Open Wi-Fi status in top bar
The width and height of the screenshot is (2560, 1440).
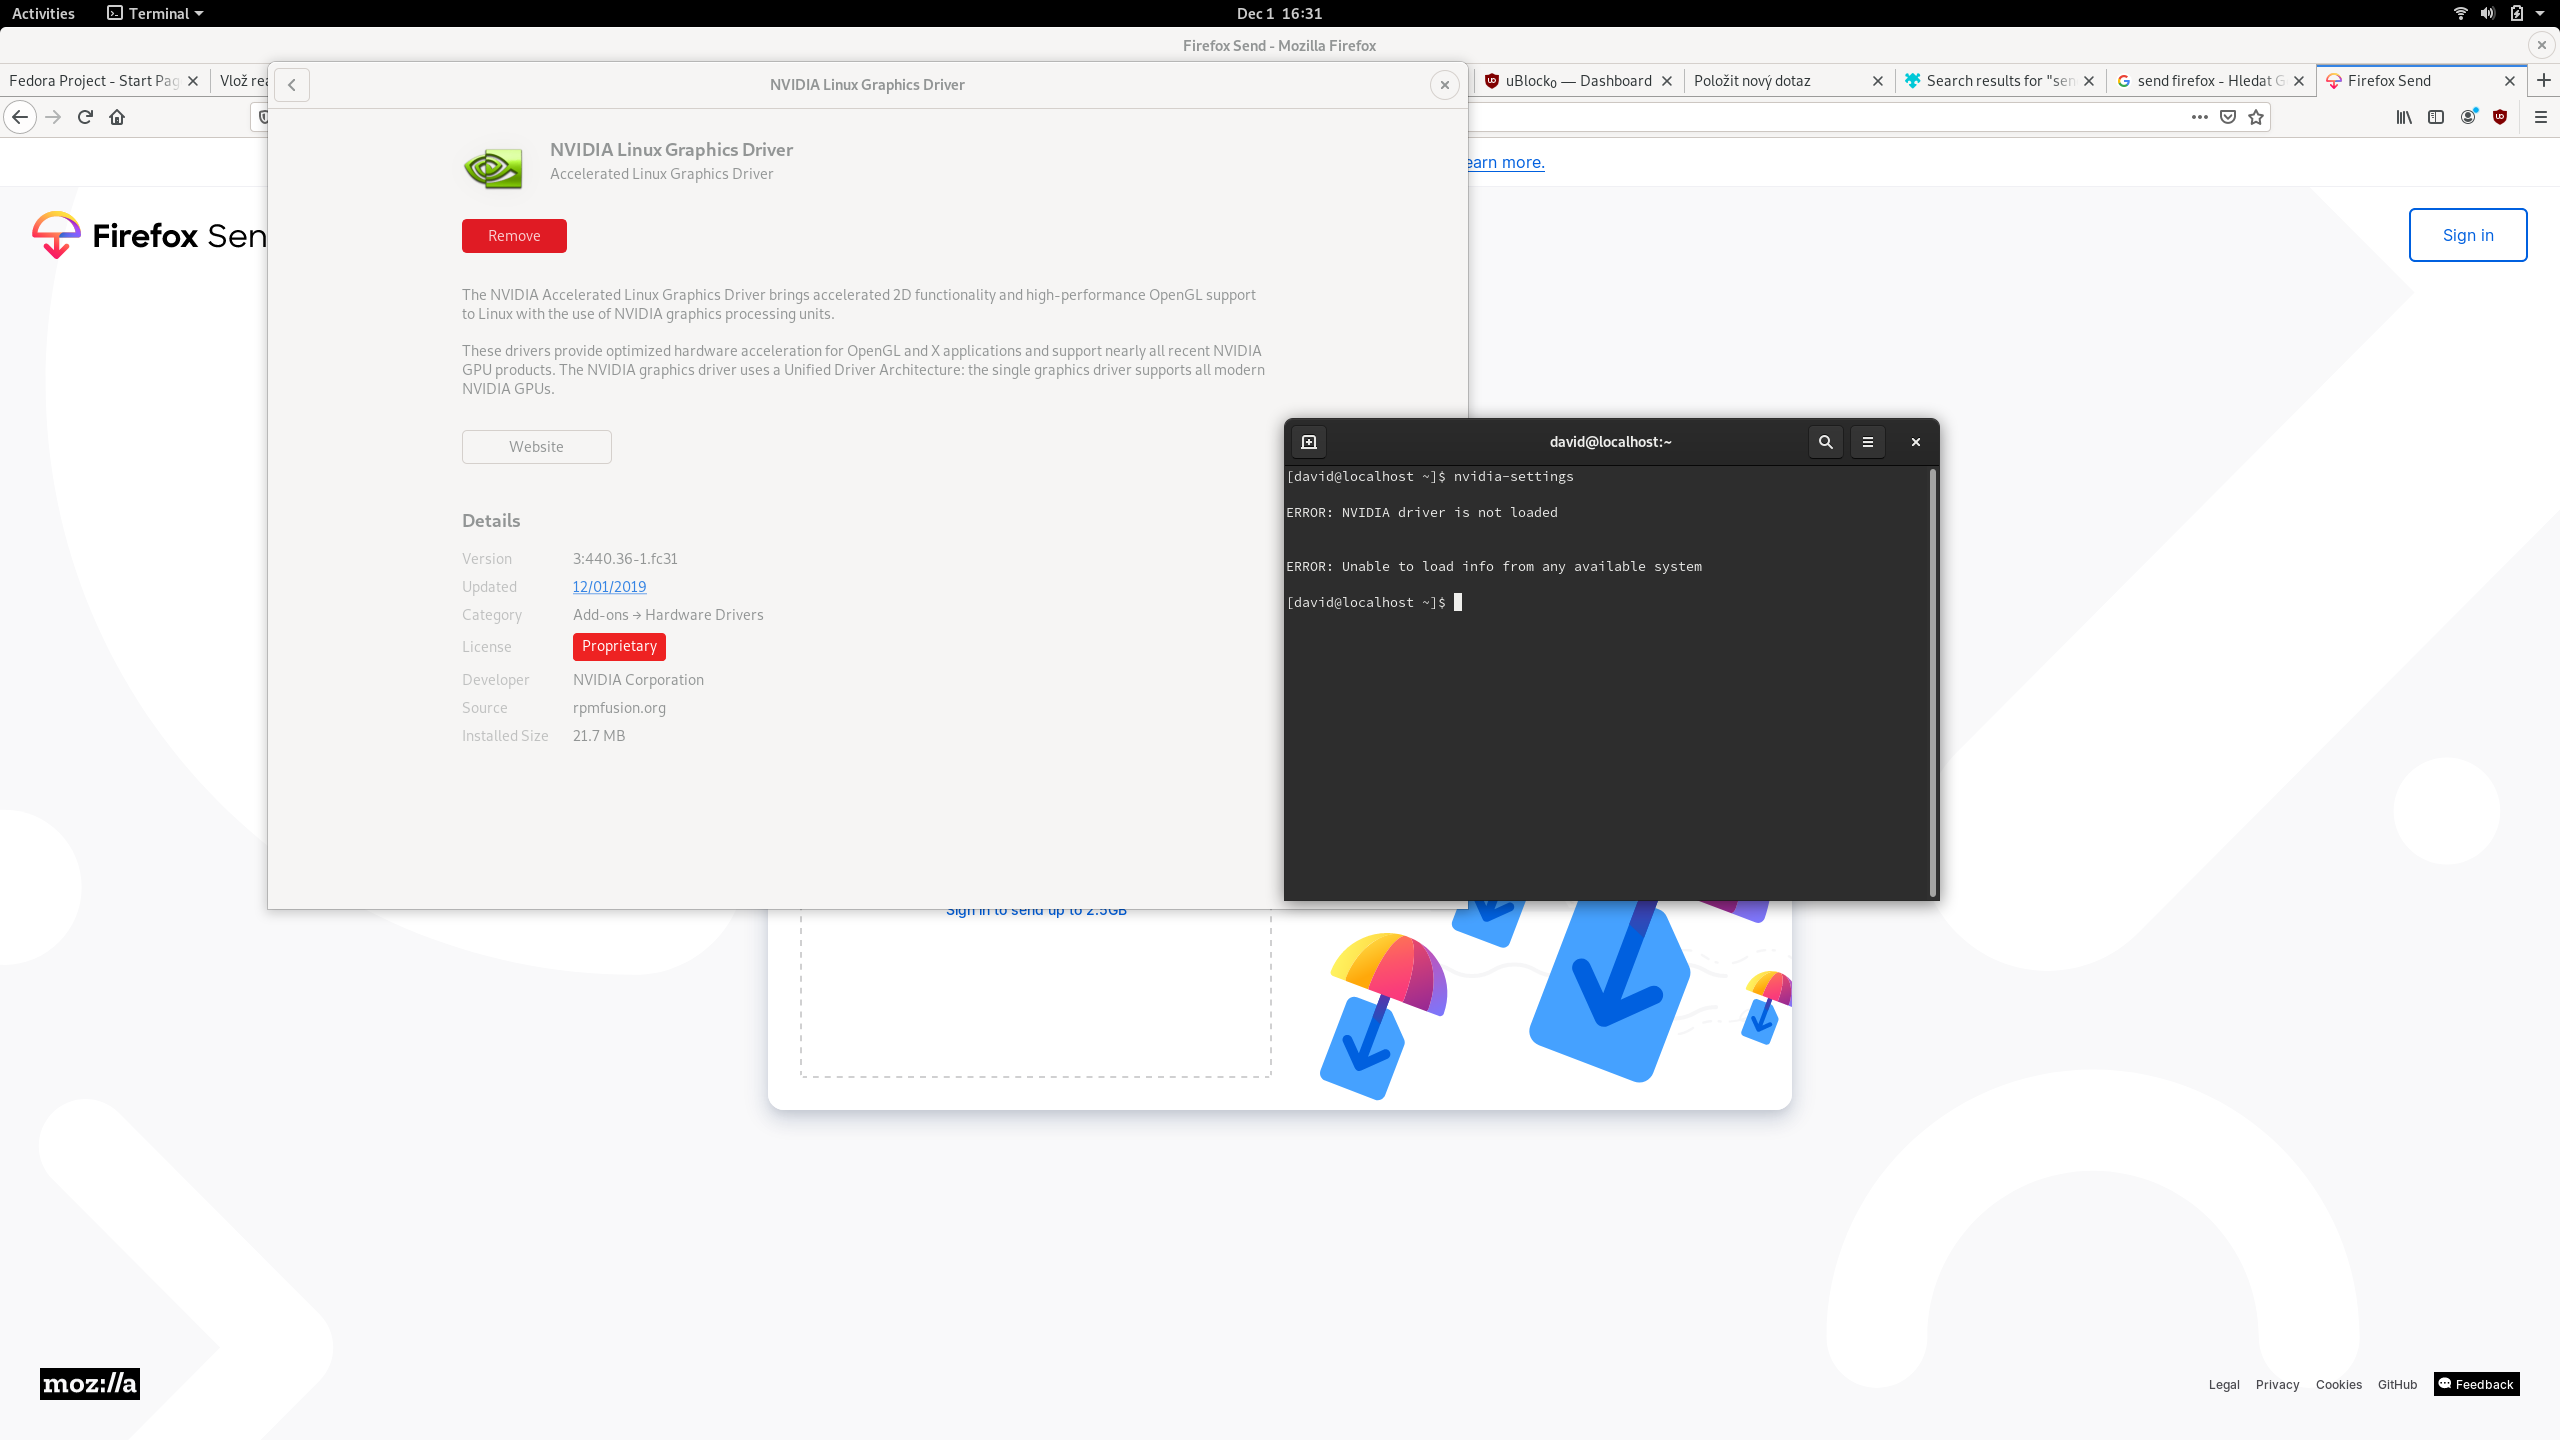click(2461, 13)
